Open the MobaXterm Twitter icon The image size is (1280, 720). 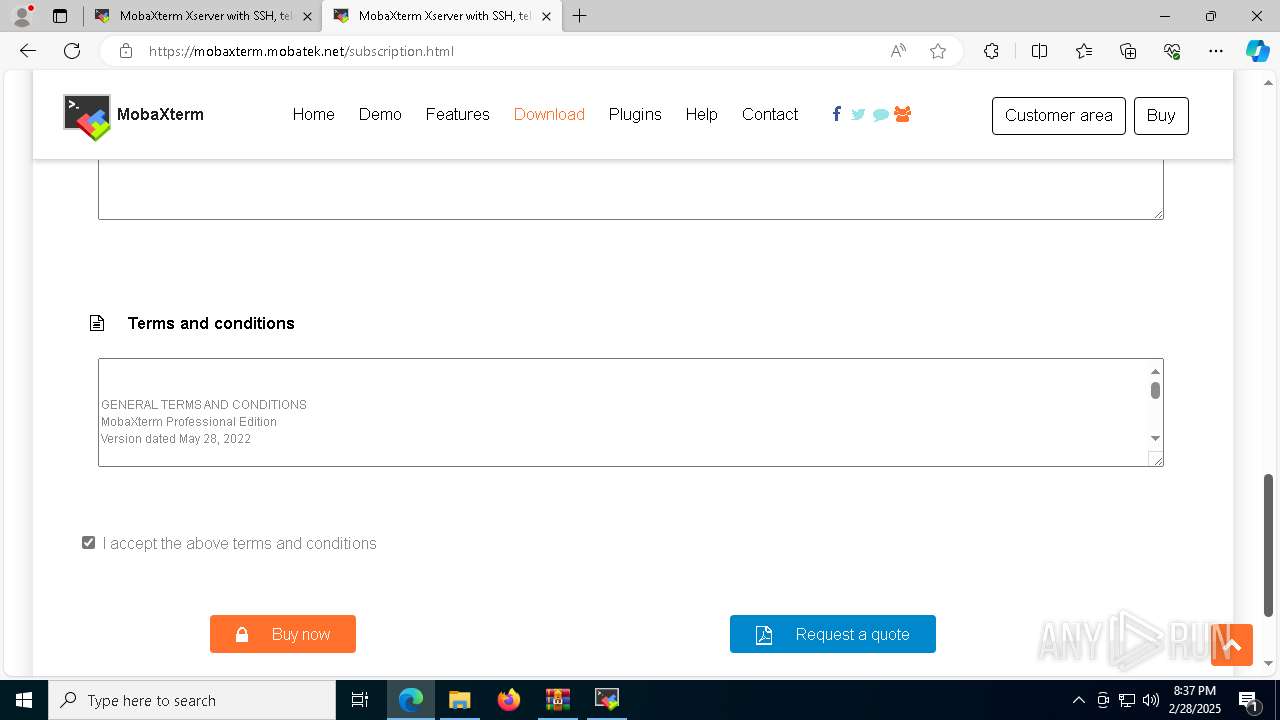click(858, 115)
